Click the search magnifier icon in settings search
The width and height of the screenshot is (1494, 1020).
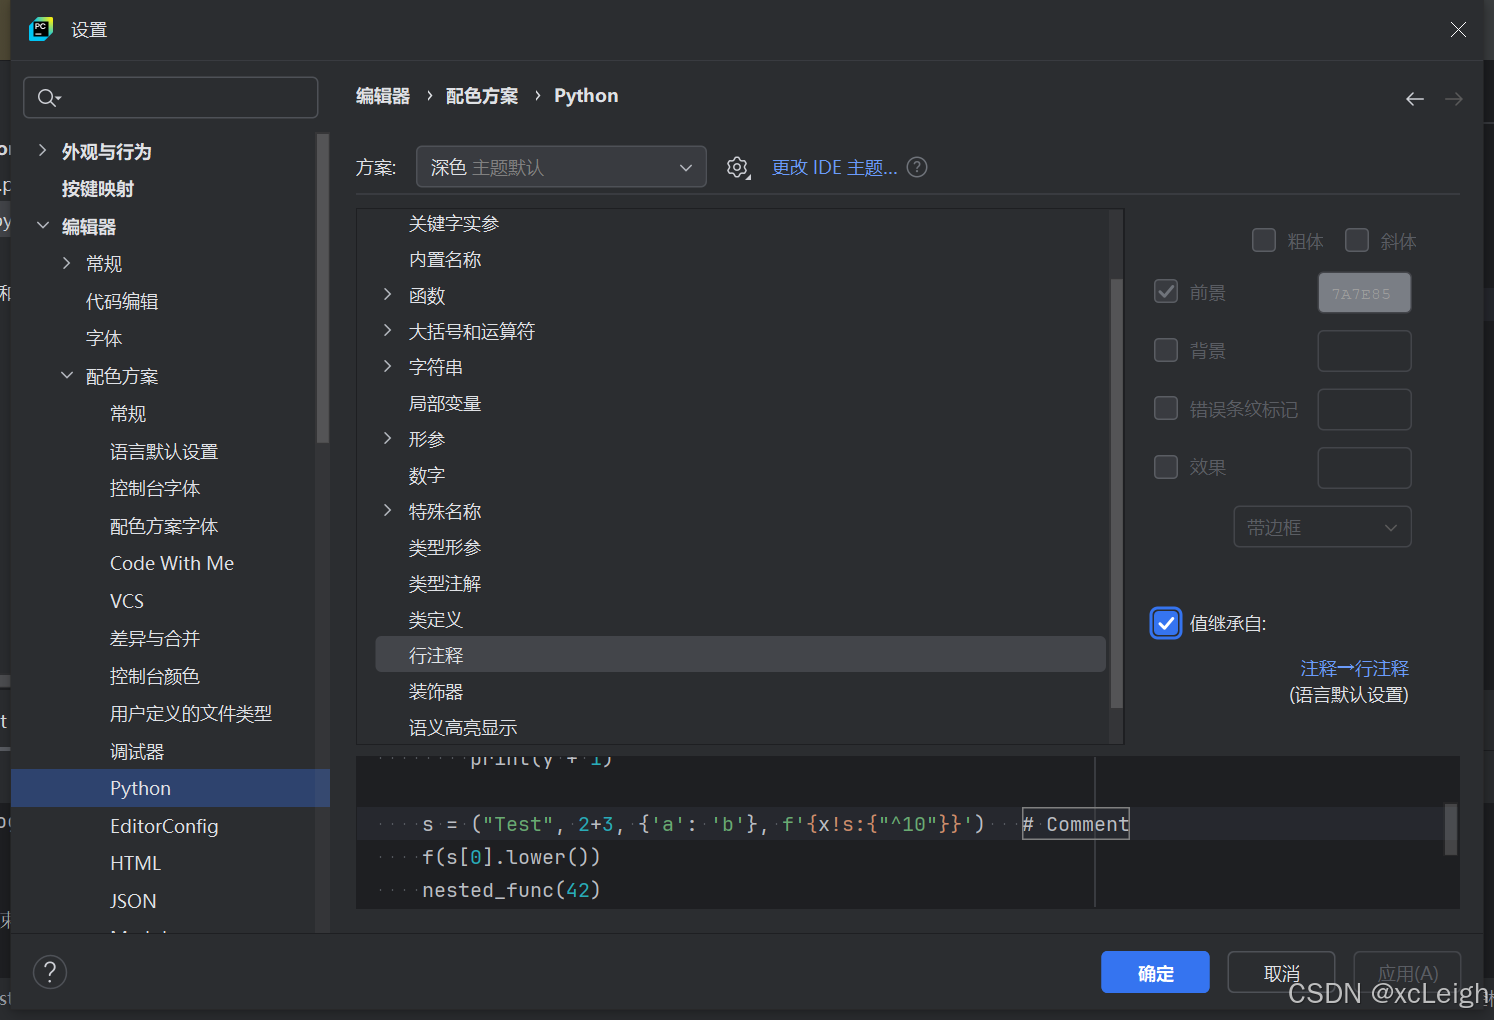(48, 97)
